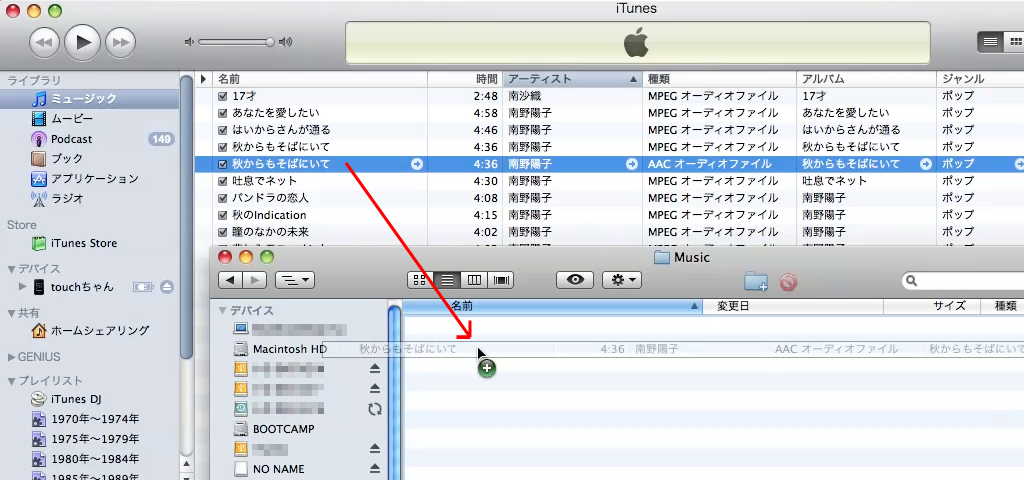Switch Finder to icon view
1024x480 pixels.
click(420, 280)
